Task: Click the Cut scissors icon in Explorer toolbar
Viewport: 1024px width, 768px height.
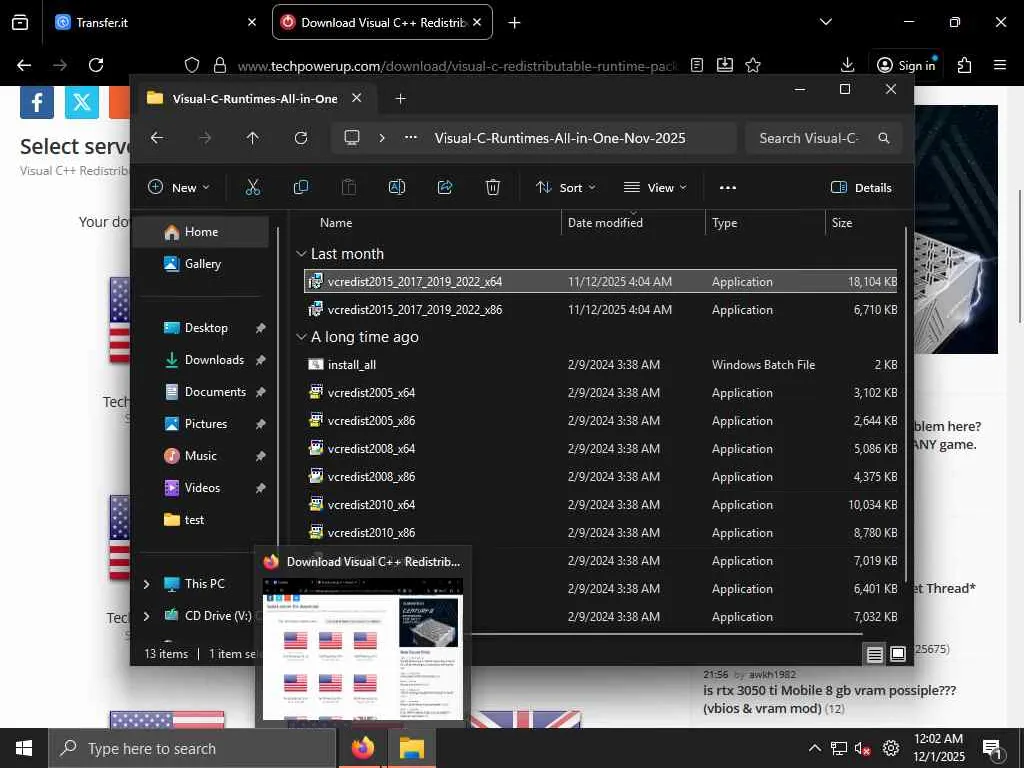Action: 253,188
